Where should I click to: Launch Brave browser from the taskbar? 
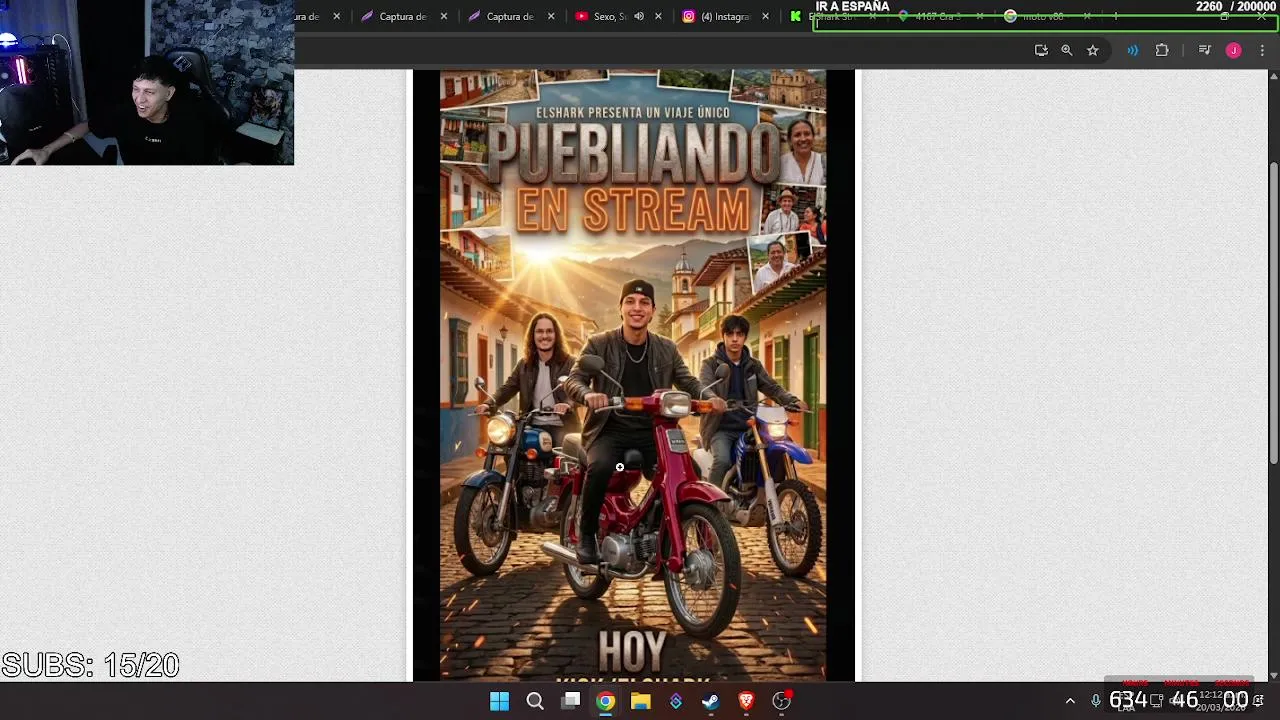pos(746,701)
